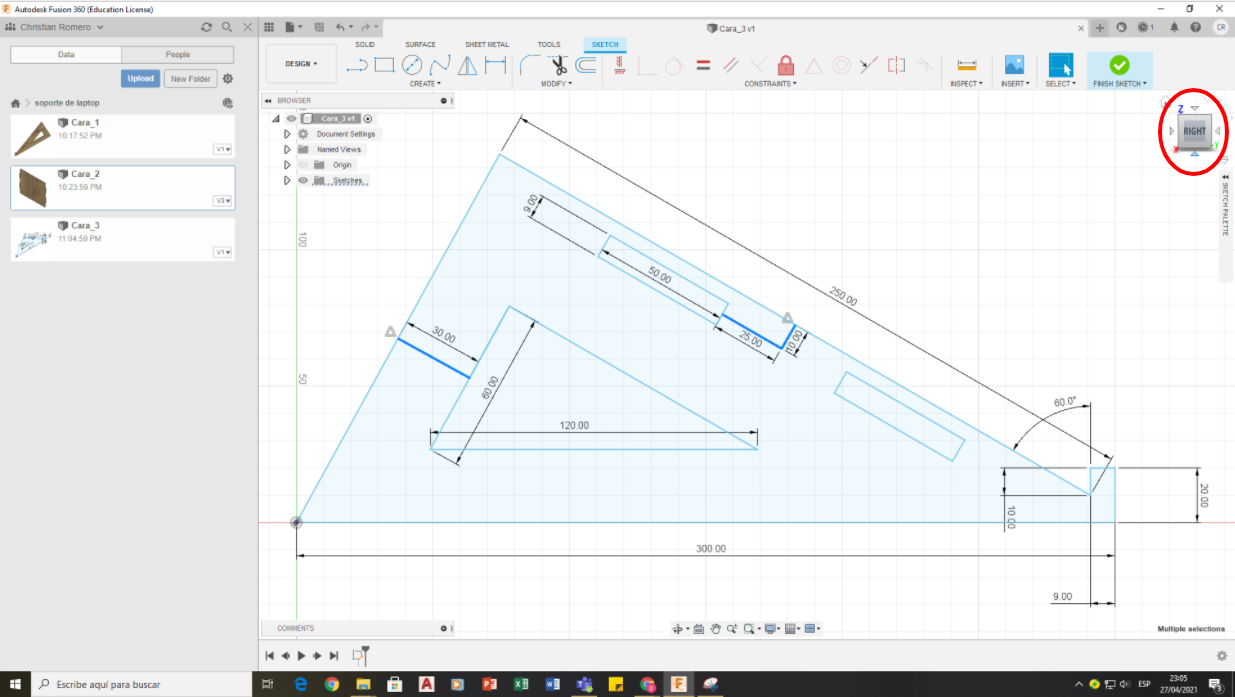
Task: Click the RIGHT face of view cube
Action: coord(1195,131)
